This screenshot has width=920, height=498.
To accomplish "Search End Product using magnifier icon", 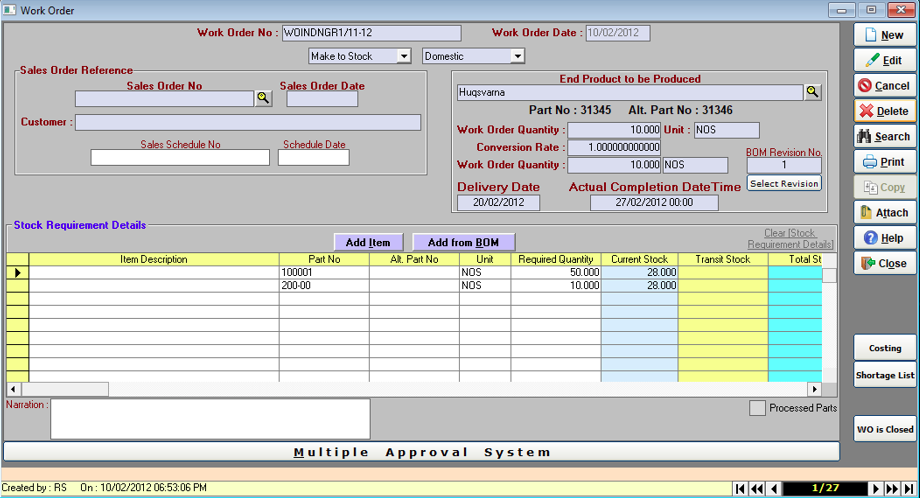I will [813, 92].
